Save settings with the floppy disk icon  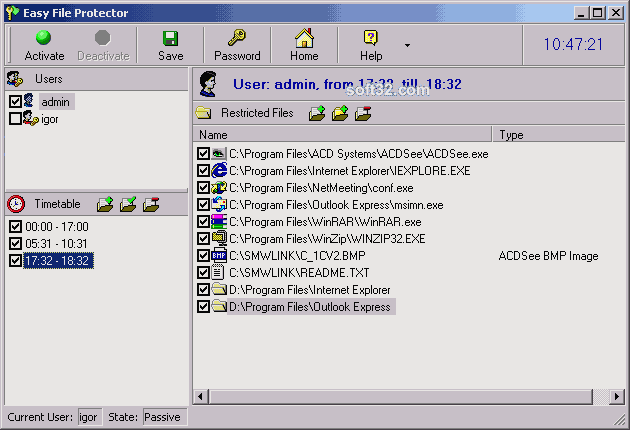pyautogui.click(x=170, y=45)
